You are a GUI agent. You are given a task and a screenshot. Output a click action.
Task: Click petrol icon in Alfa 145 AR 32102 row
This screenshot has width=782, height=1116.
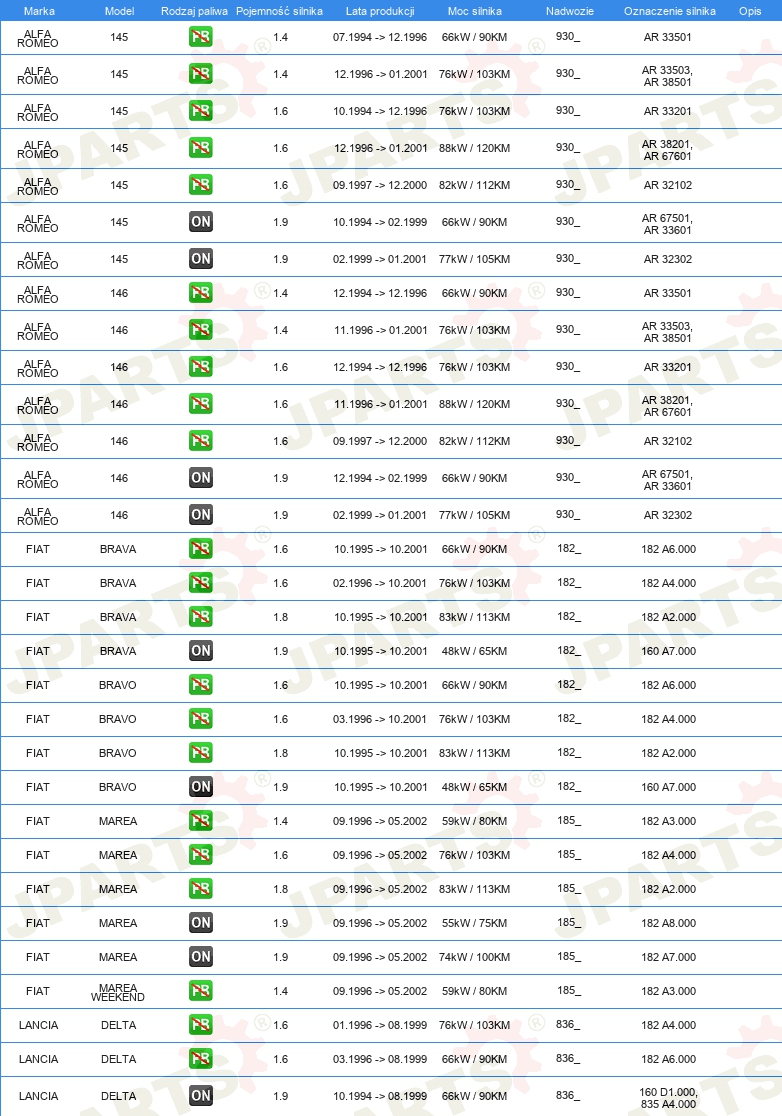point(201,185)
